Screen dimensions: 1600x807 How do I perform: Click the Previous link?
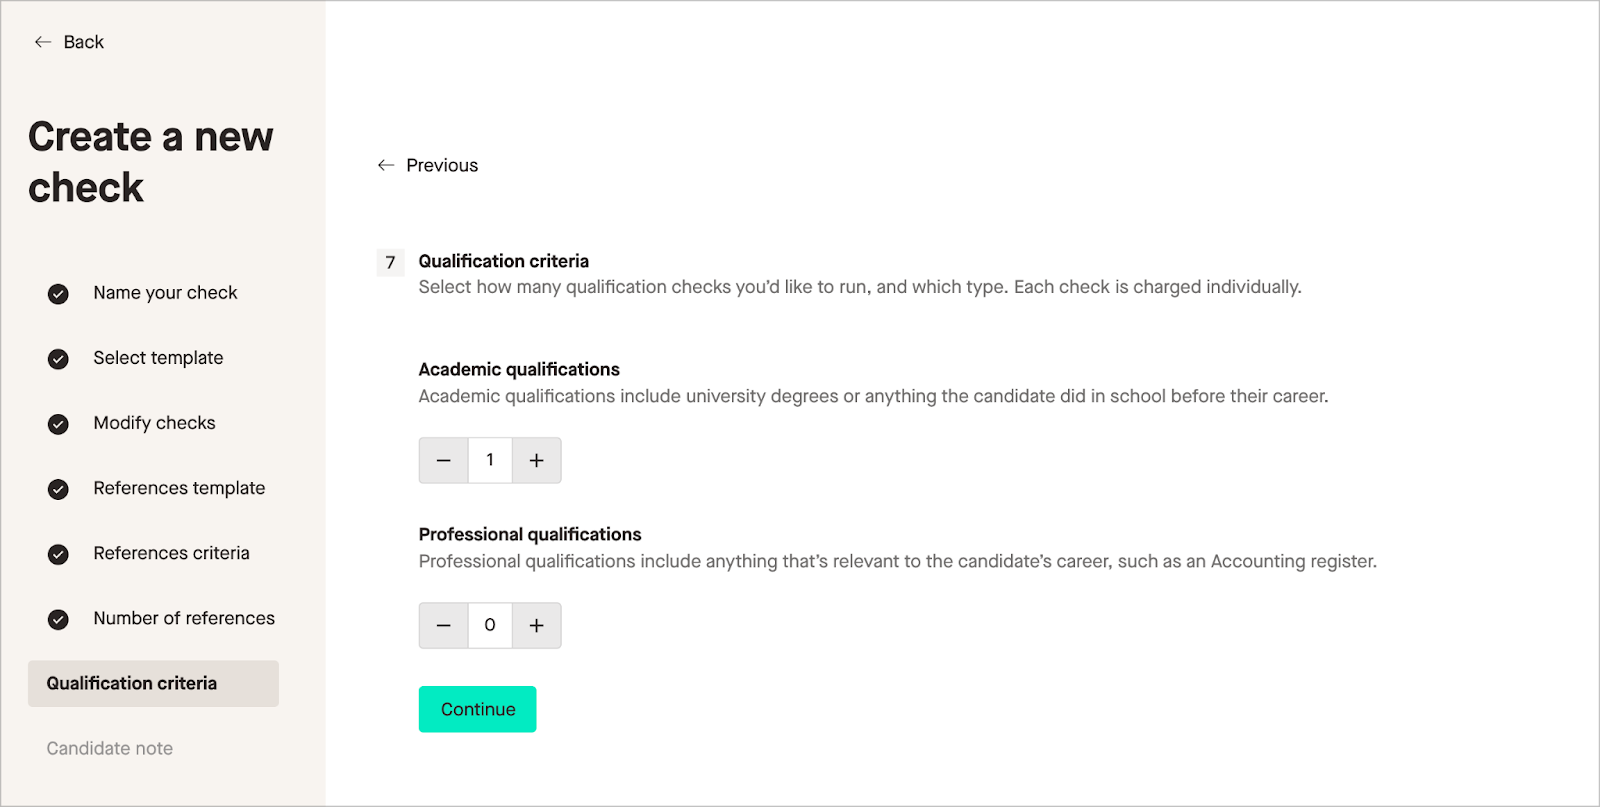tap(441, 165)
